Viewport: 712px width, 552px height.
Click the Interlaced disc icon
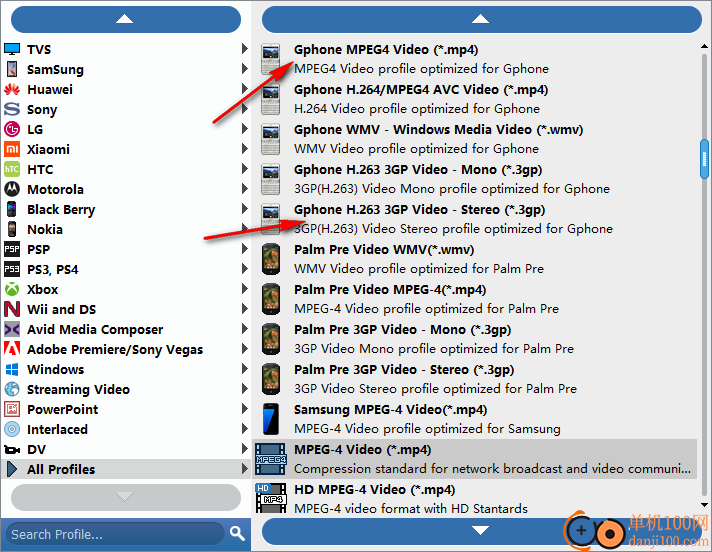tap(12, 429)
